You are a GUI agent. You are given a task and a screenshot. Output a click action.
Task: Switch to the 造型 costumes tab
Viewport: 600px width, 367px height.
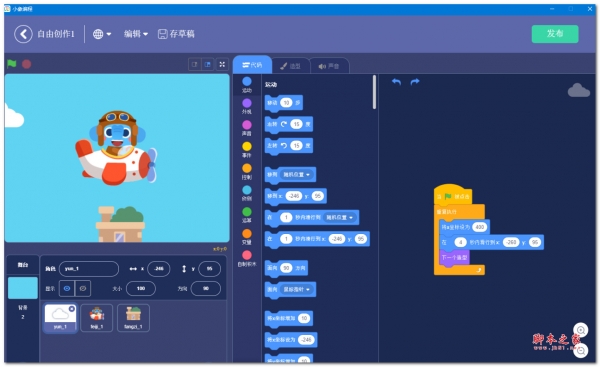click(290, 66)
